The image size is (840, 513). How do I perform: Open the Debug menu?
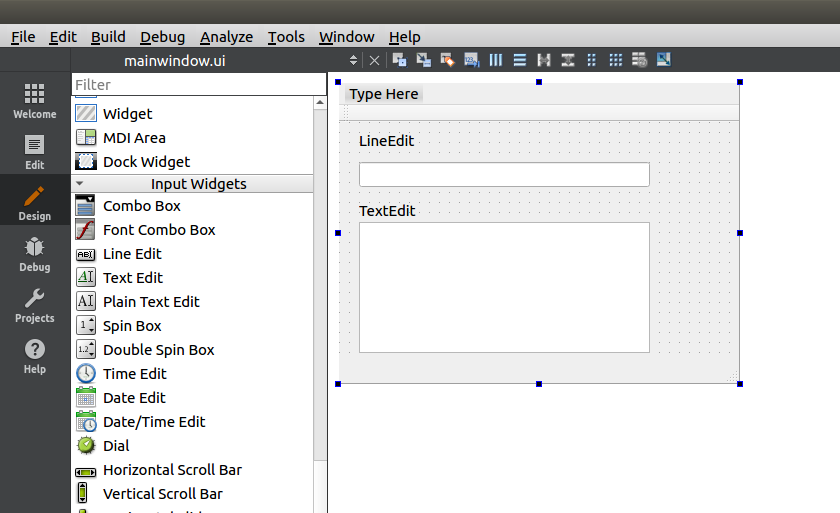[162, 37]
